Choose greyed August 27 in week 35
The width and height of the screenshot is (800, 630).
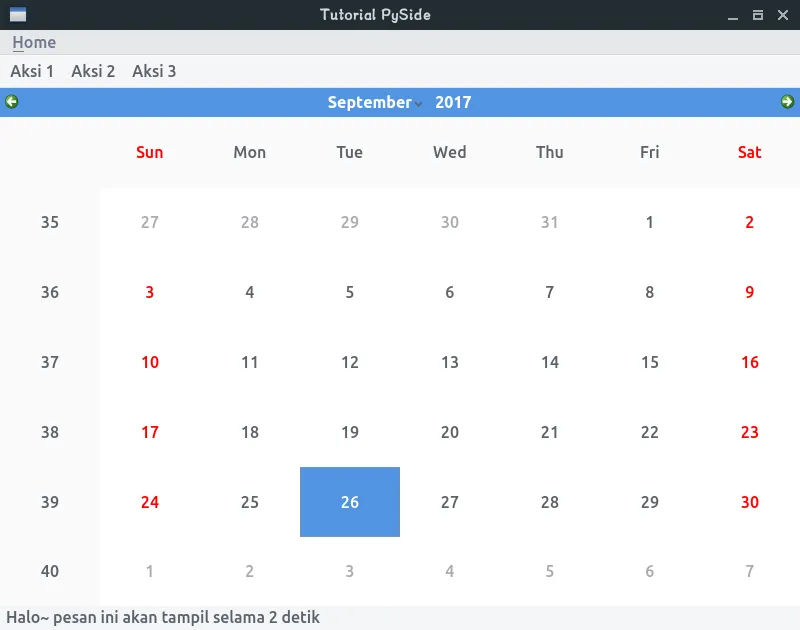[149, 222]
